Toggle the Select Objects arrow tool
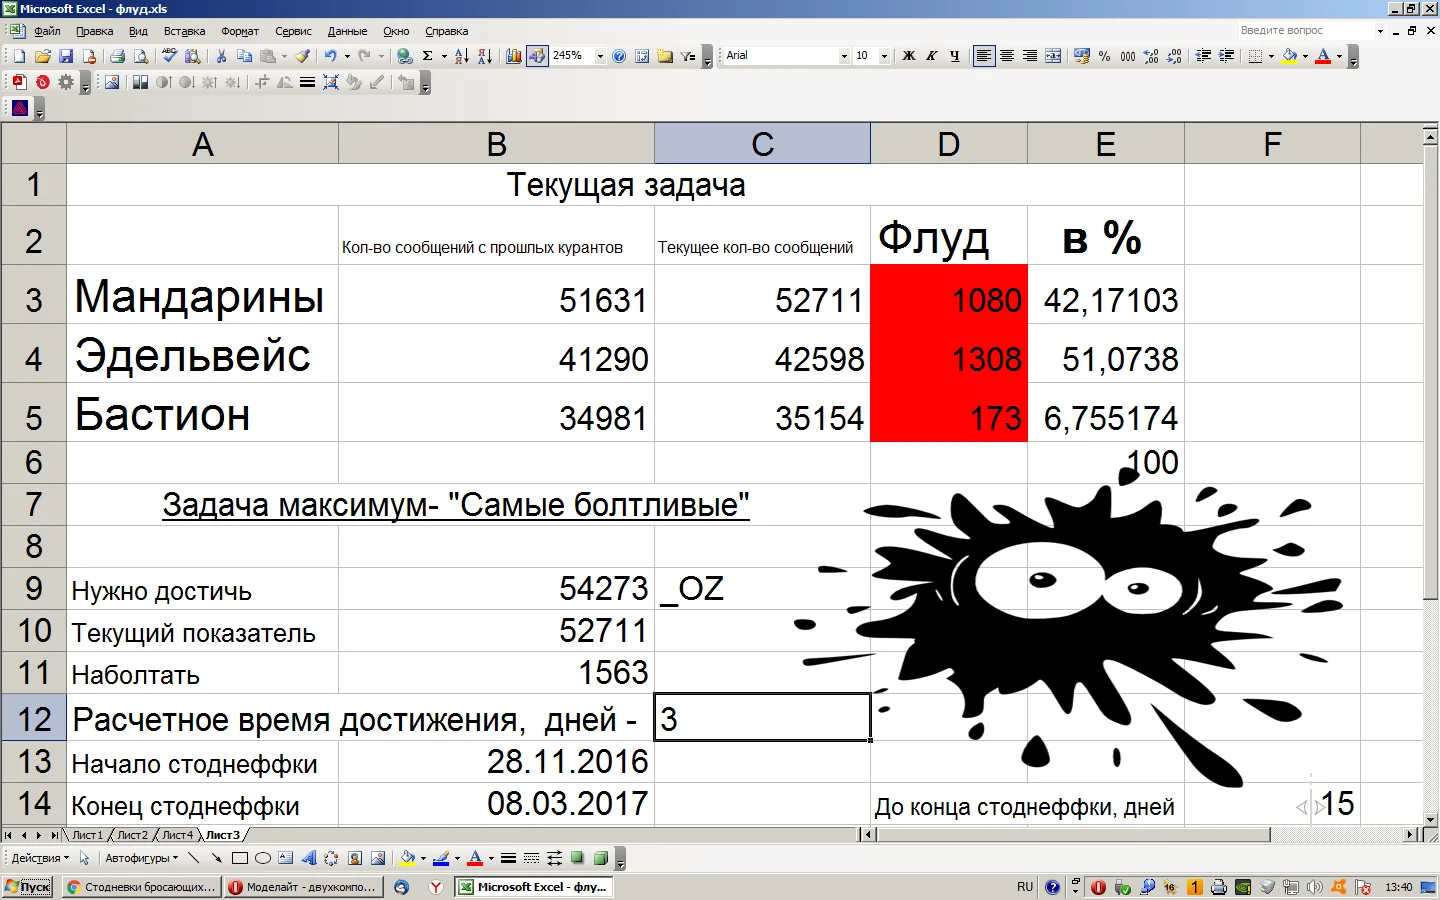The height and width of the screenshot is (900, 1440). (x=85, y=858)
